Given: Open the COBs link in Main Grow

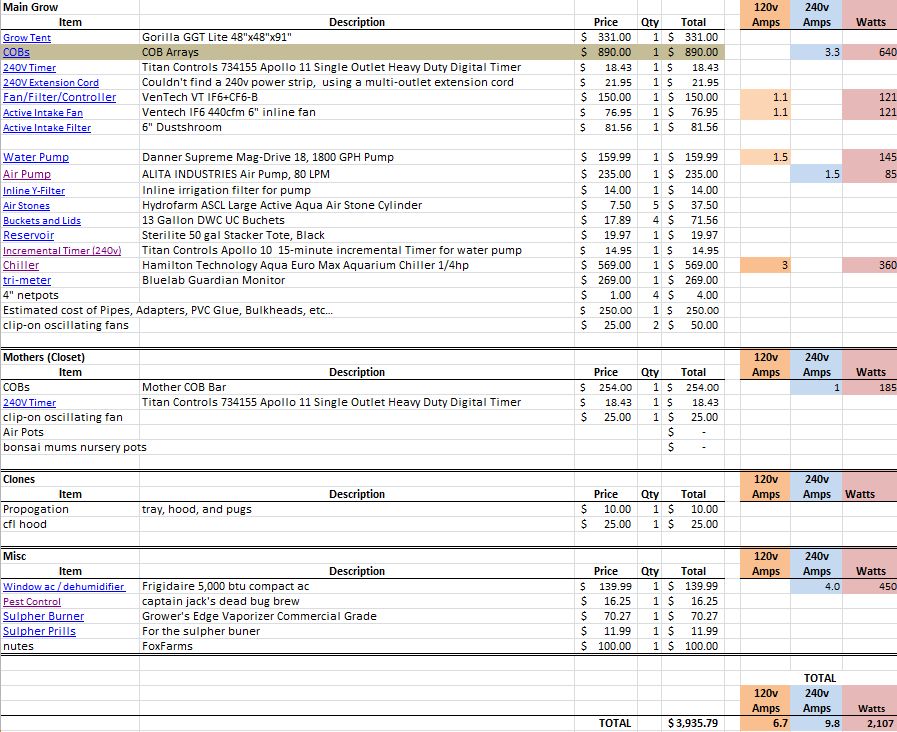Looking at the screenshot, I should 16,53.
